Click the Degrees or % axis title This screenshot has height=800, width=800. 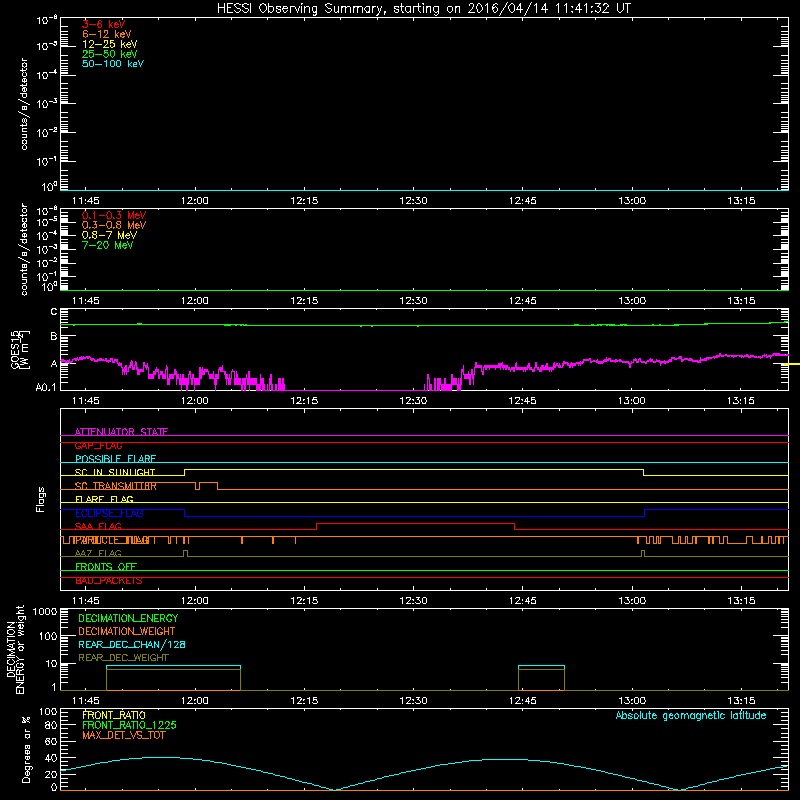pos(27,749)
